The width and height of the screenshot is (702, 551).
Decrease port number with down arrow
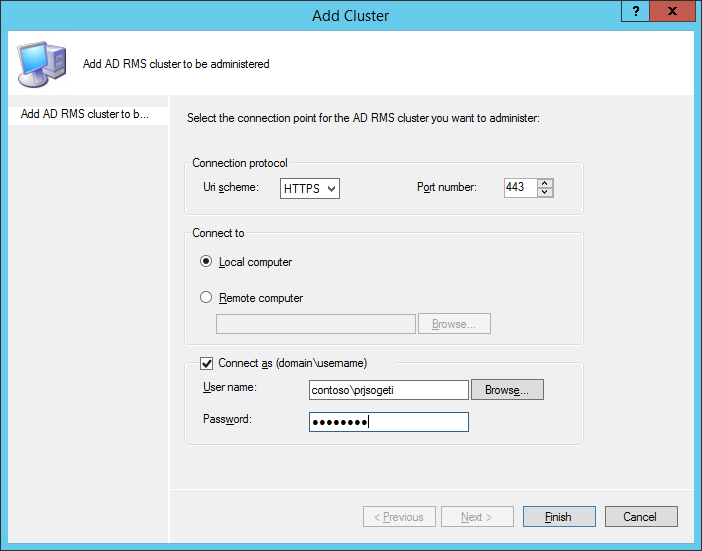[x=544, y=192]
